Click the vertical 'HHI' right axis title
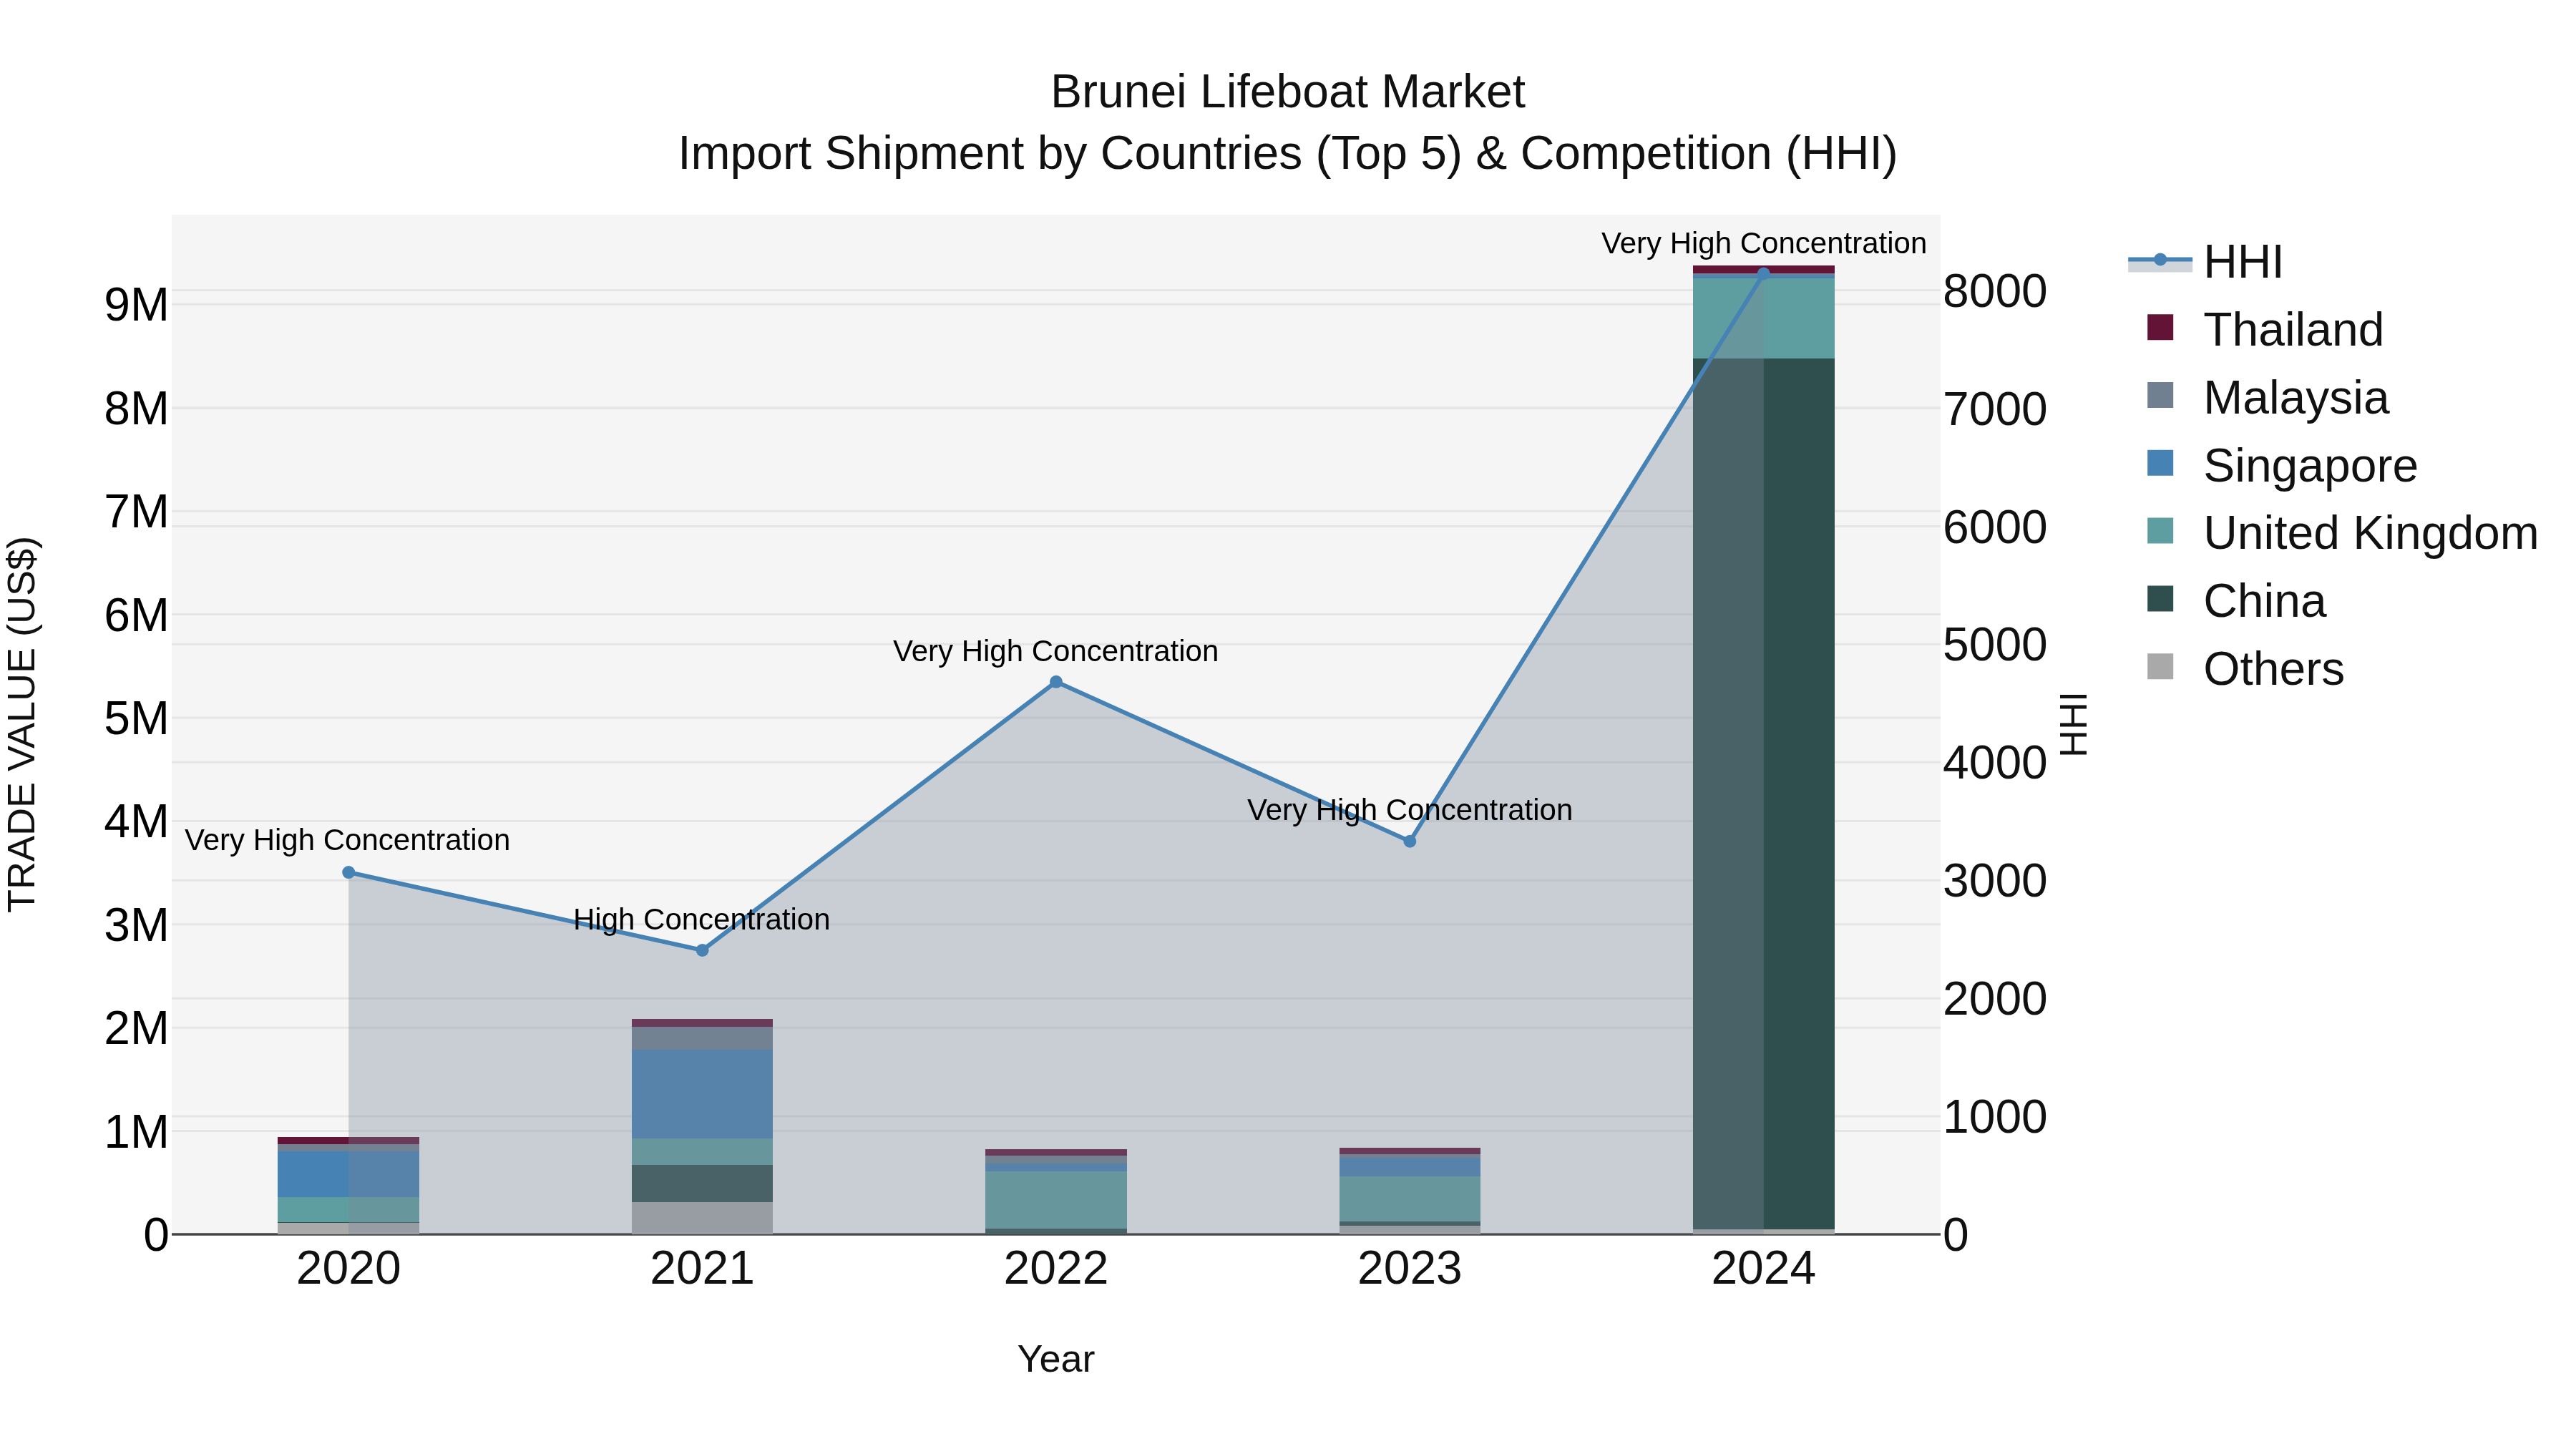 [x=2075, y=724]
